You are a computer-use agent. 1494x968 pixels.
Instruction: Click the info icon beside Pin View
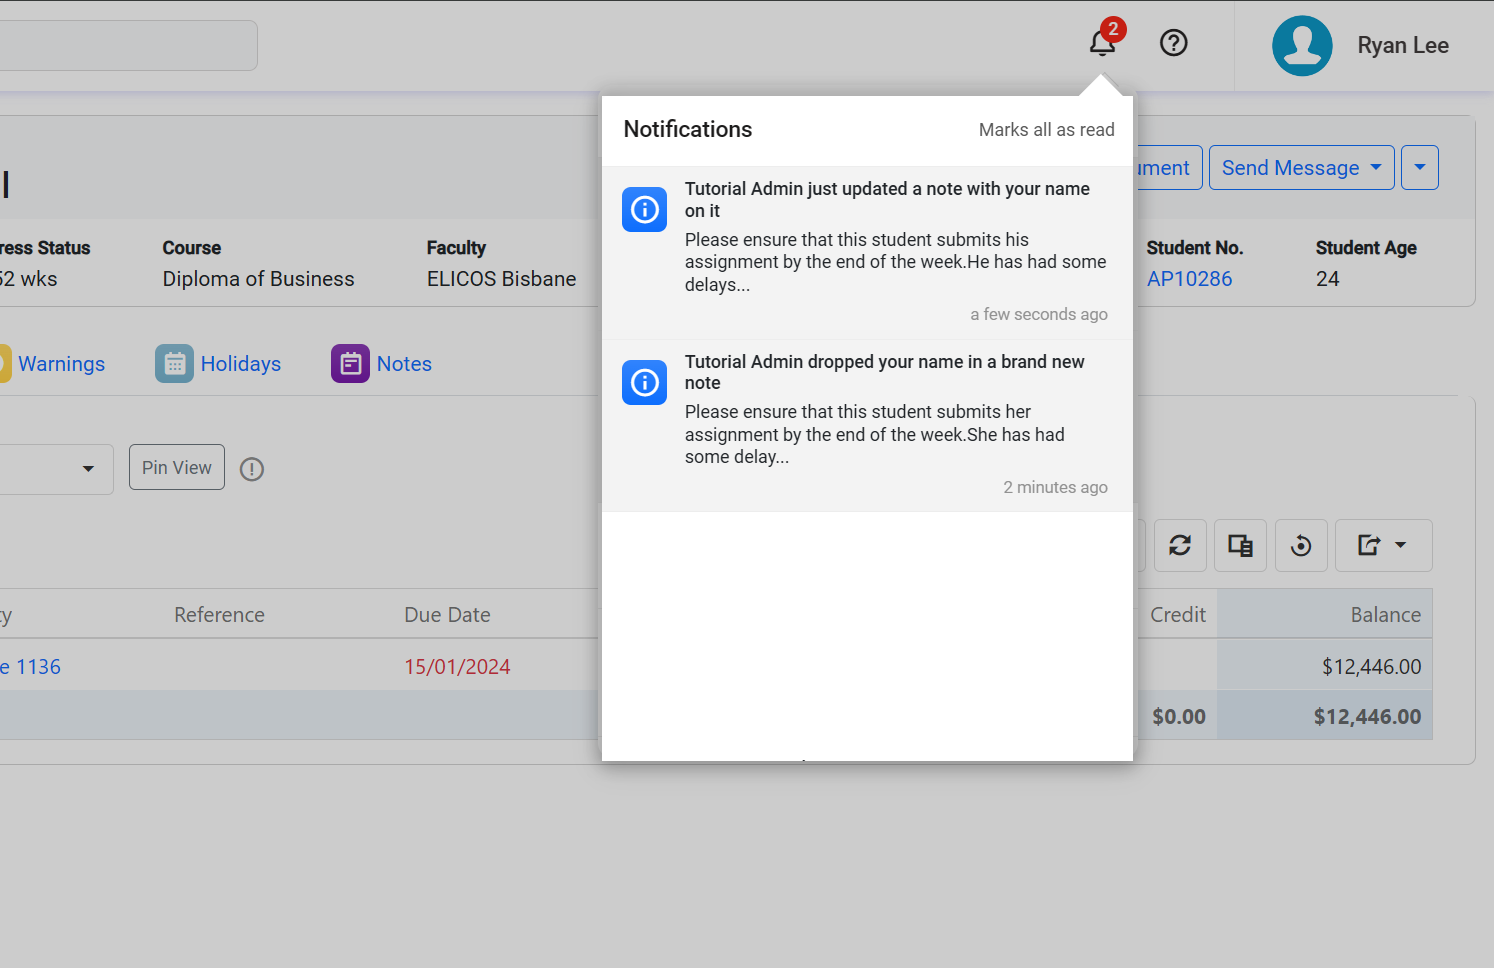pos(252,469)
